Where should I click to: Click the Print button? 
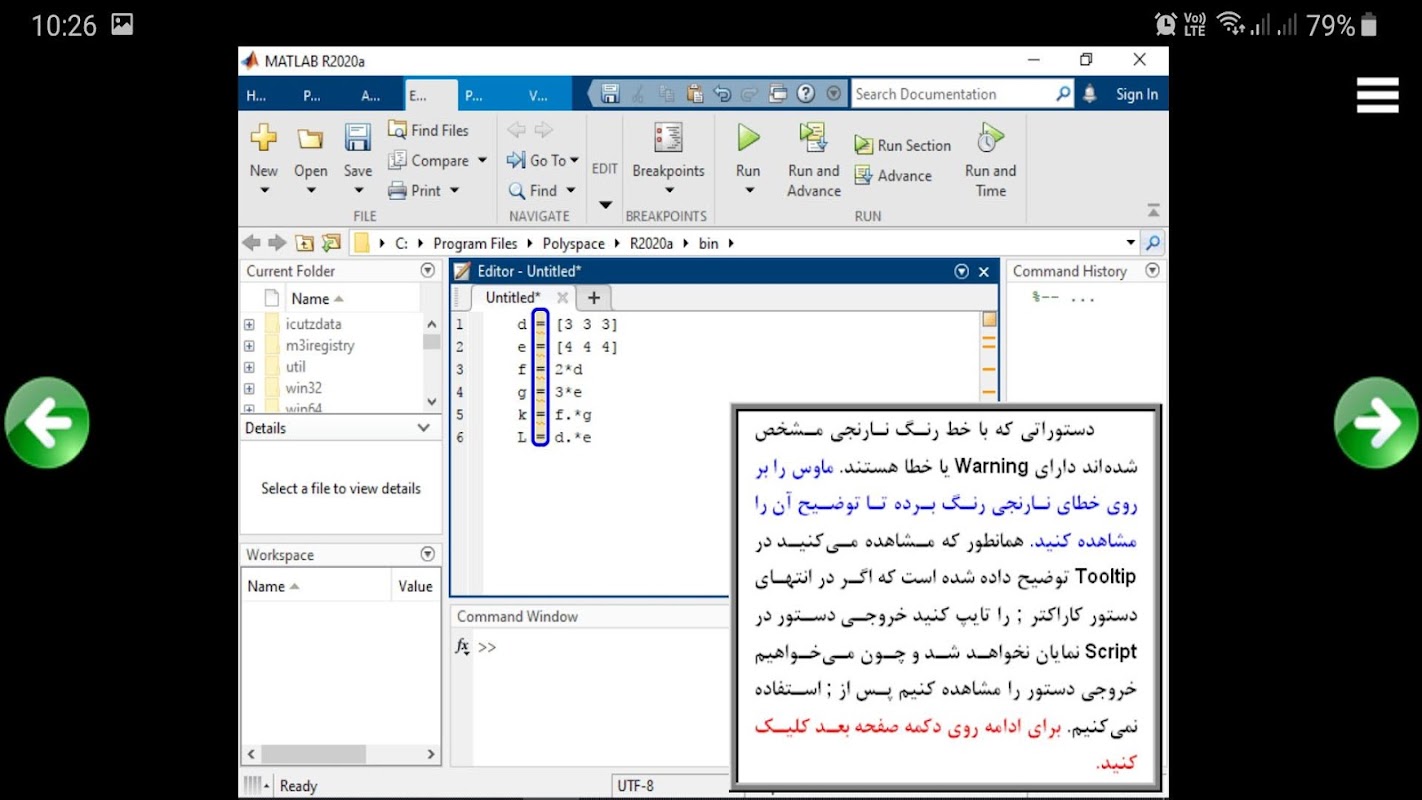[x=414, y=190]
